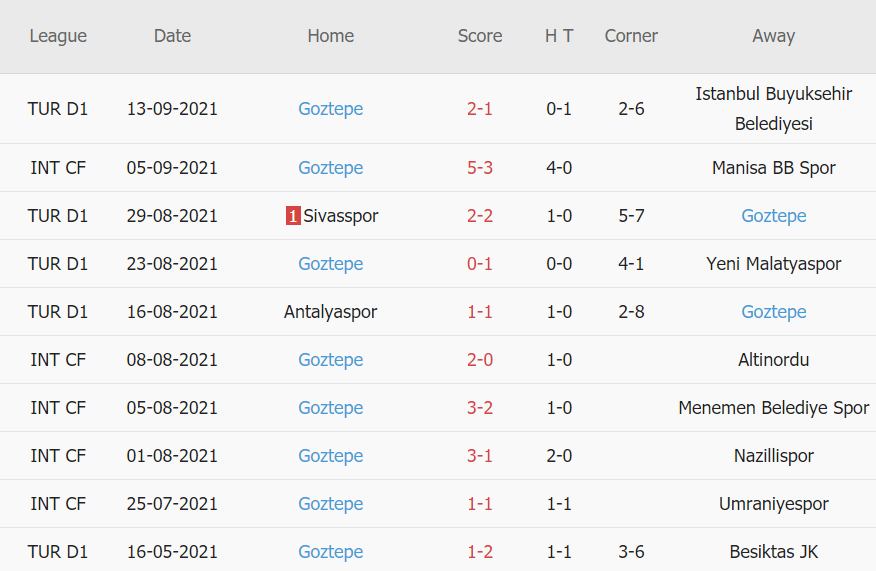Click the 1-1 score versus Umraniyespor
Image resolution: width=876 pixels, height=571 pixels.
point(480,504)
